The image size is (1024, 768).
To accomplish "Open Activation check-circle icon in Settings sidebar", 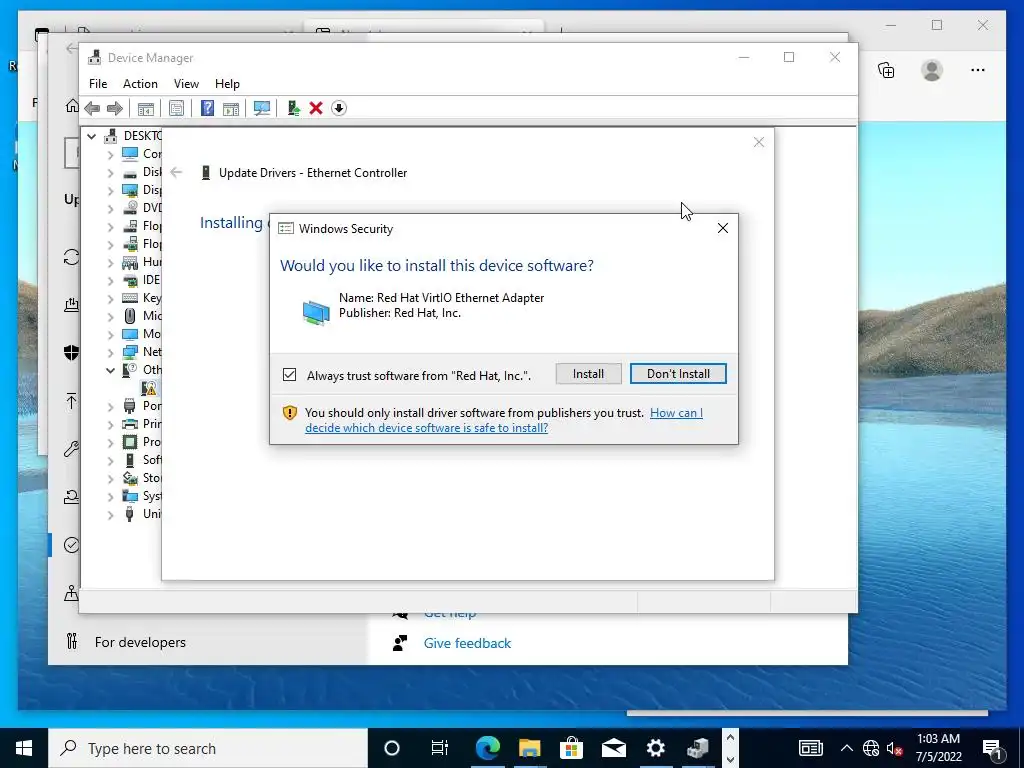I will point(71,545).
